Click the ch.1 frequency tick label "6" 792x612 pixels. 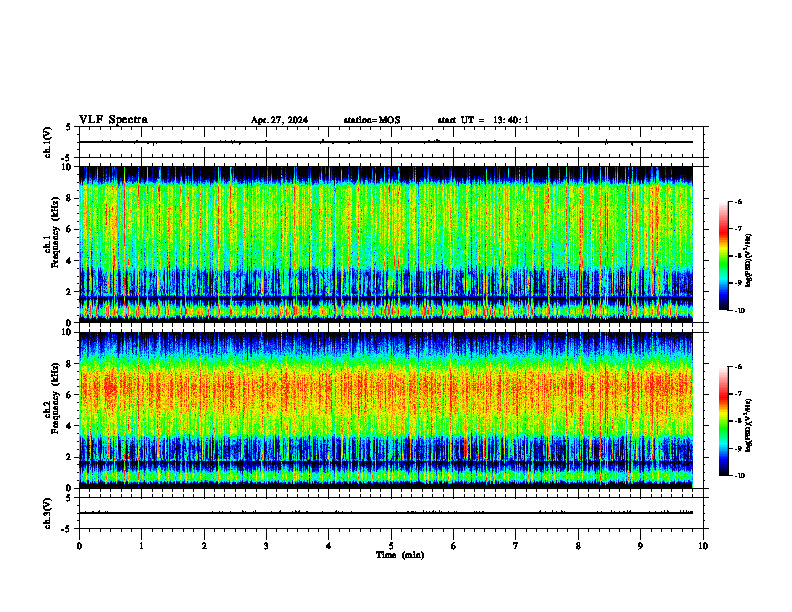coord(70,230)
